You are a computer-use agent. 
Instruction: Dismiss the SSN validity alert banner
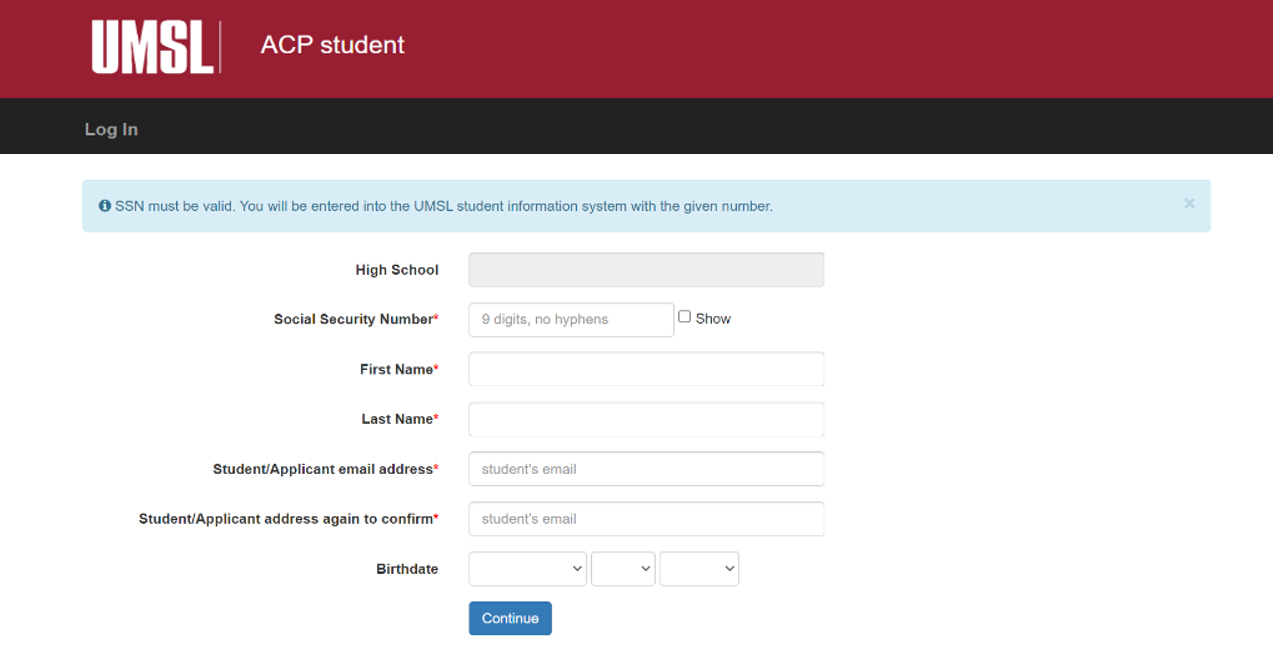(1189, 203)
